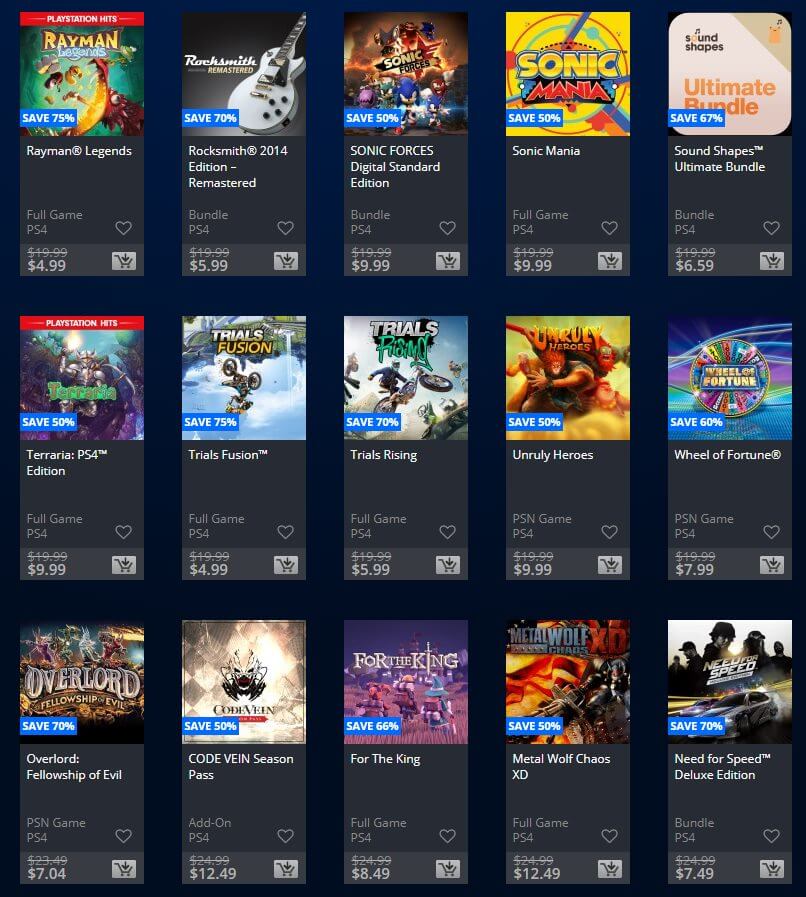Add Need for Speed Deluxe to cart
This screenshot has width=806, height=897.
pos(772,869)
